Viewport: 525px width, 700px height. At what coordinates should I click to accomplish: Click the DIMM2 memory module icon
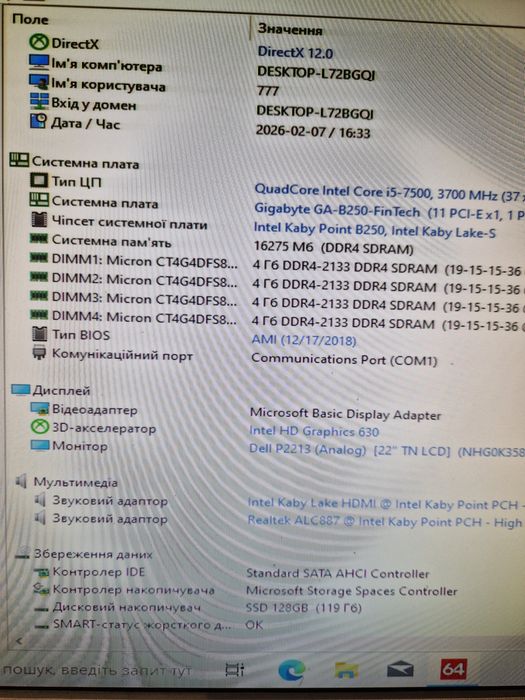coord(39,277)
